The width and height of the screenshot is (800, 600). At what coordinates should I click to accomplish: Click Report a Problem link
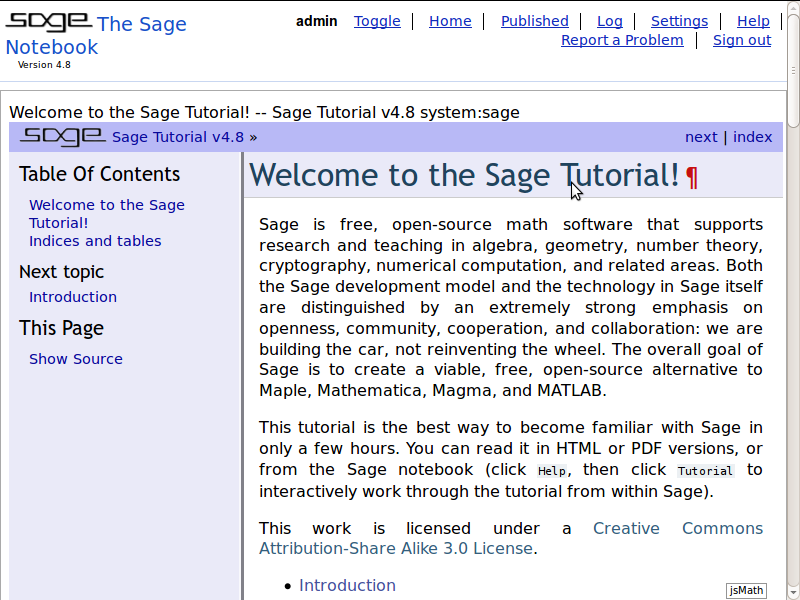[622, 40]
